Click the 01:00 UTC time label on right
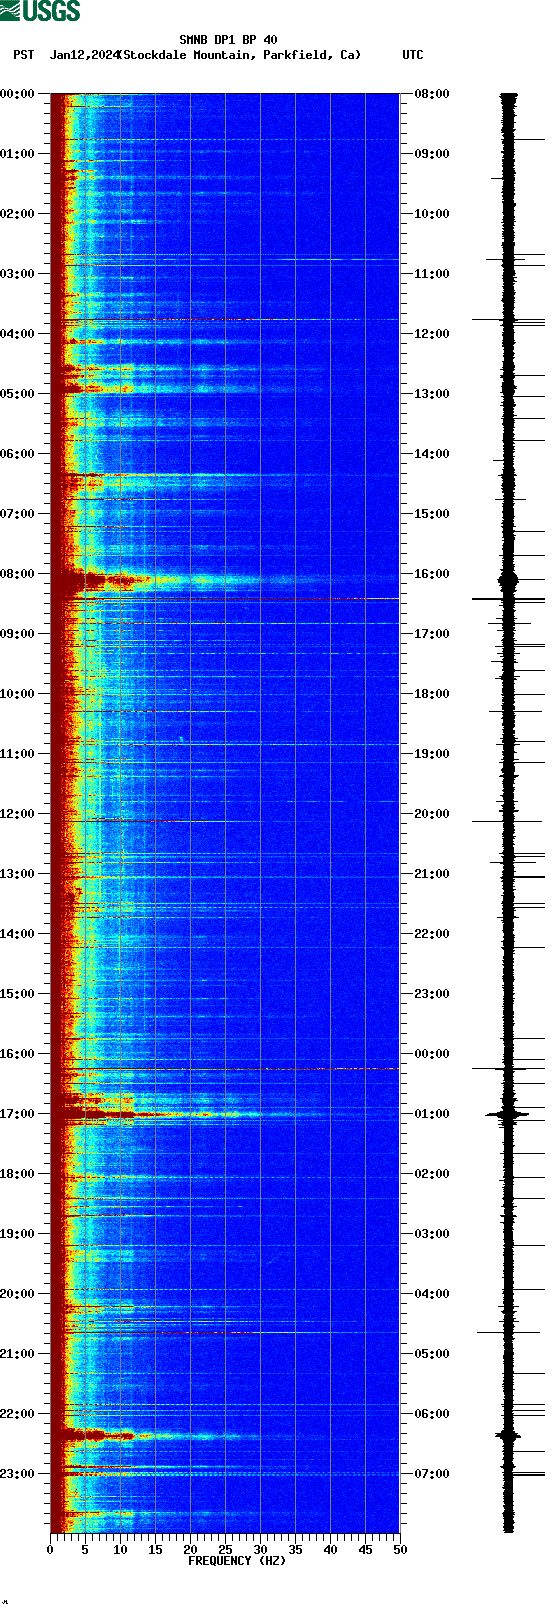This screenshot has height=1613, width=552. coord(431,1114)
